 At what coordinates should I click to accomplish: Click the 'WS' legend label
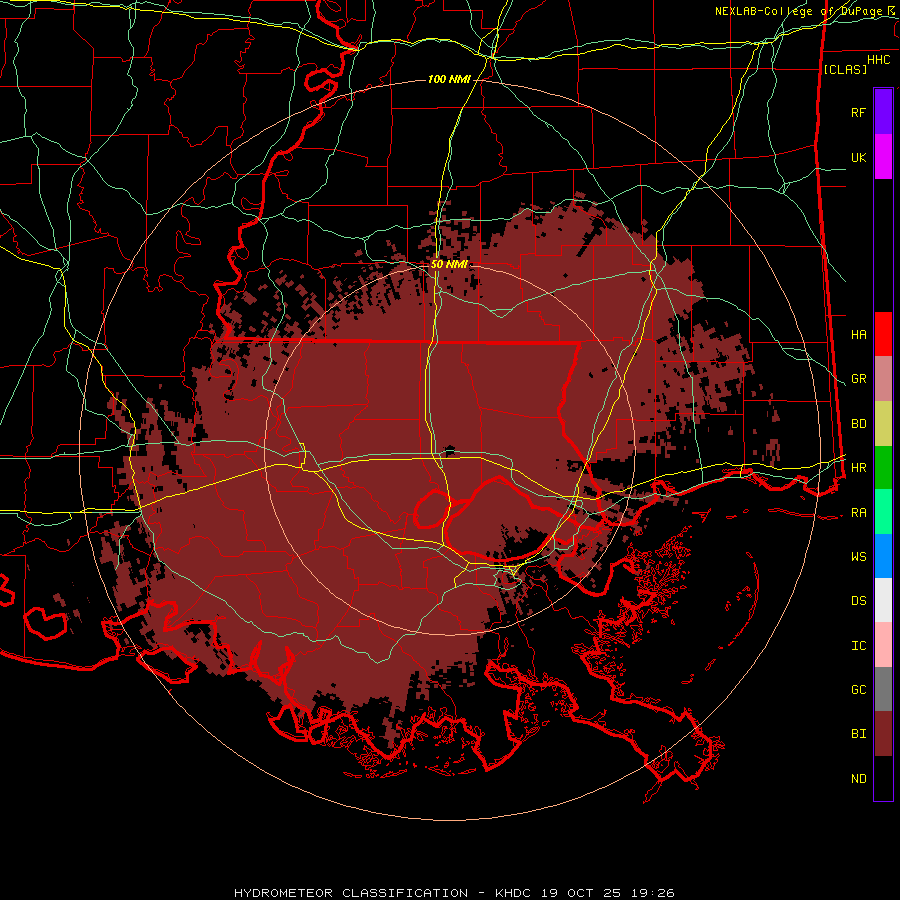point(858,557)
